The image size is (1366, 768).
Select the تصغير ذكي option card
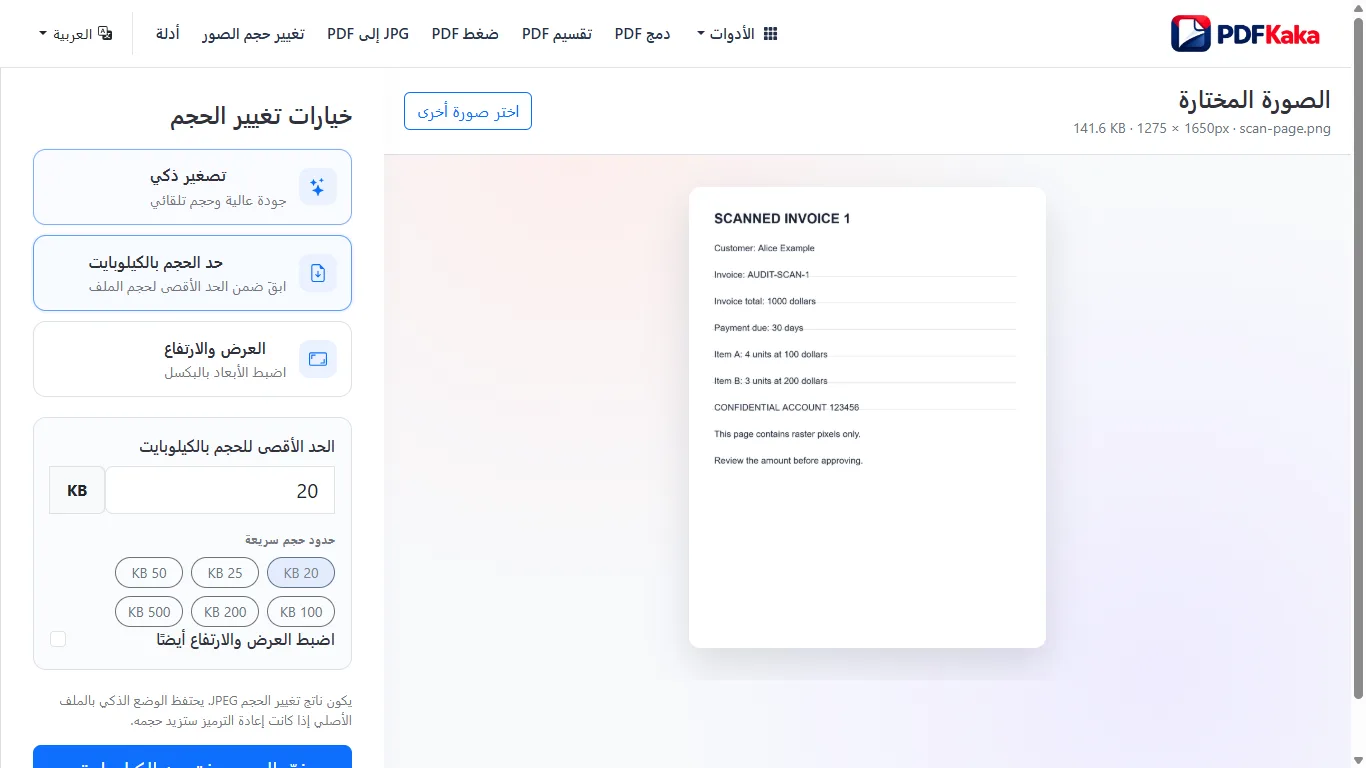click(192, 187)
